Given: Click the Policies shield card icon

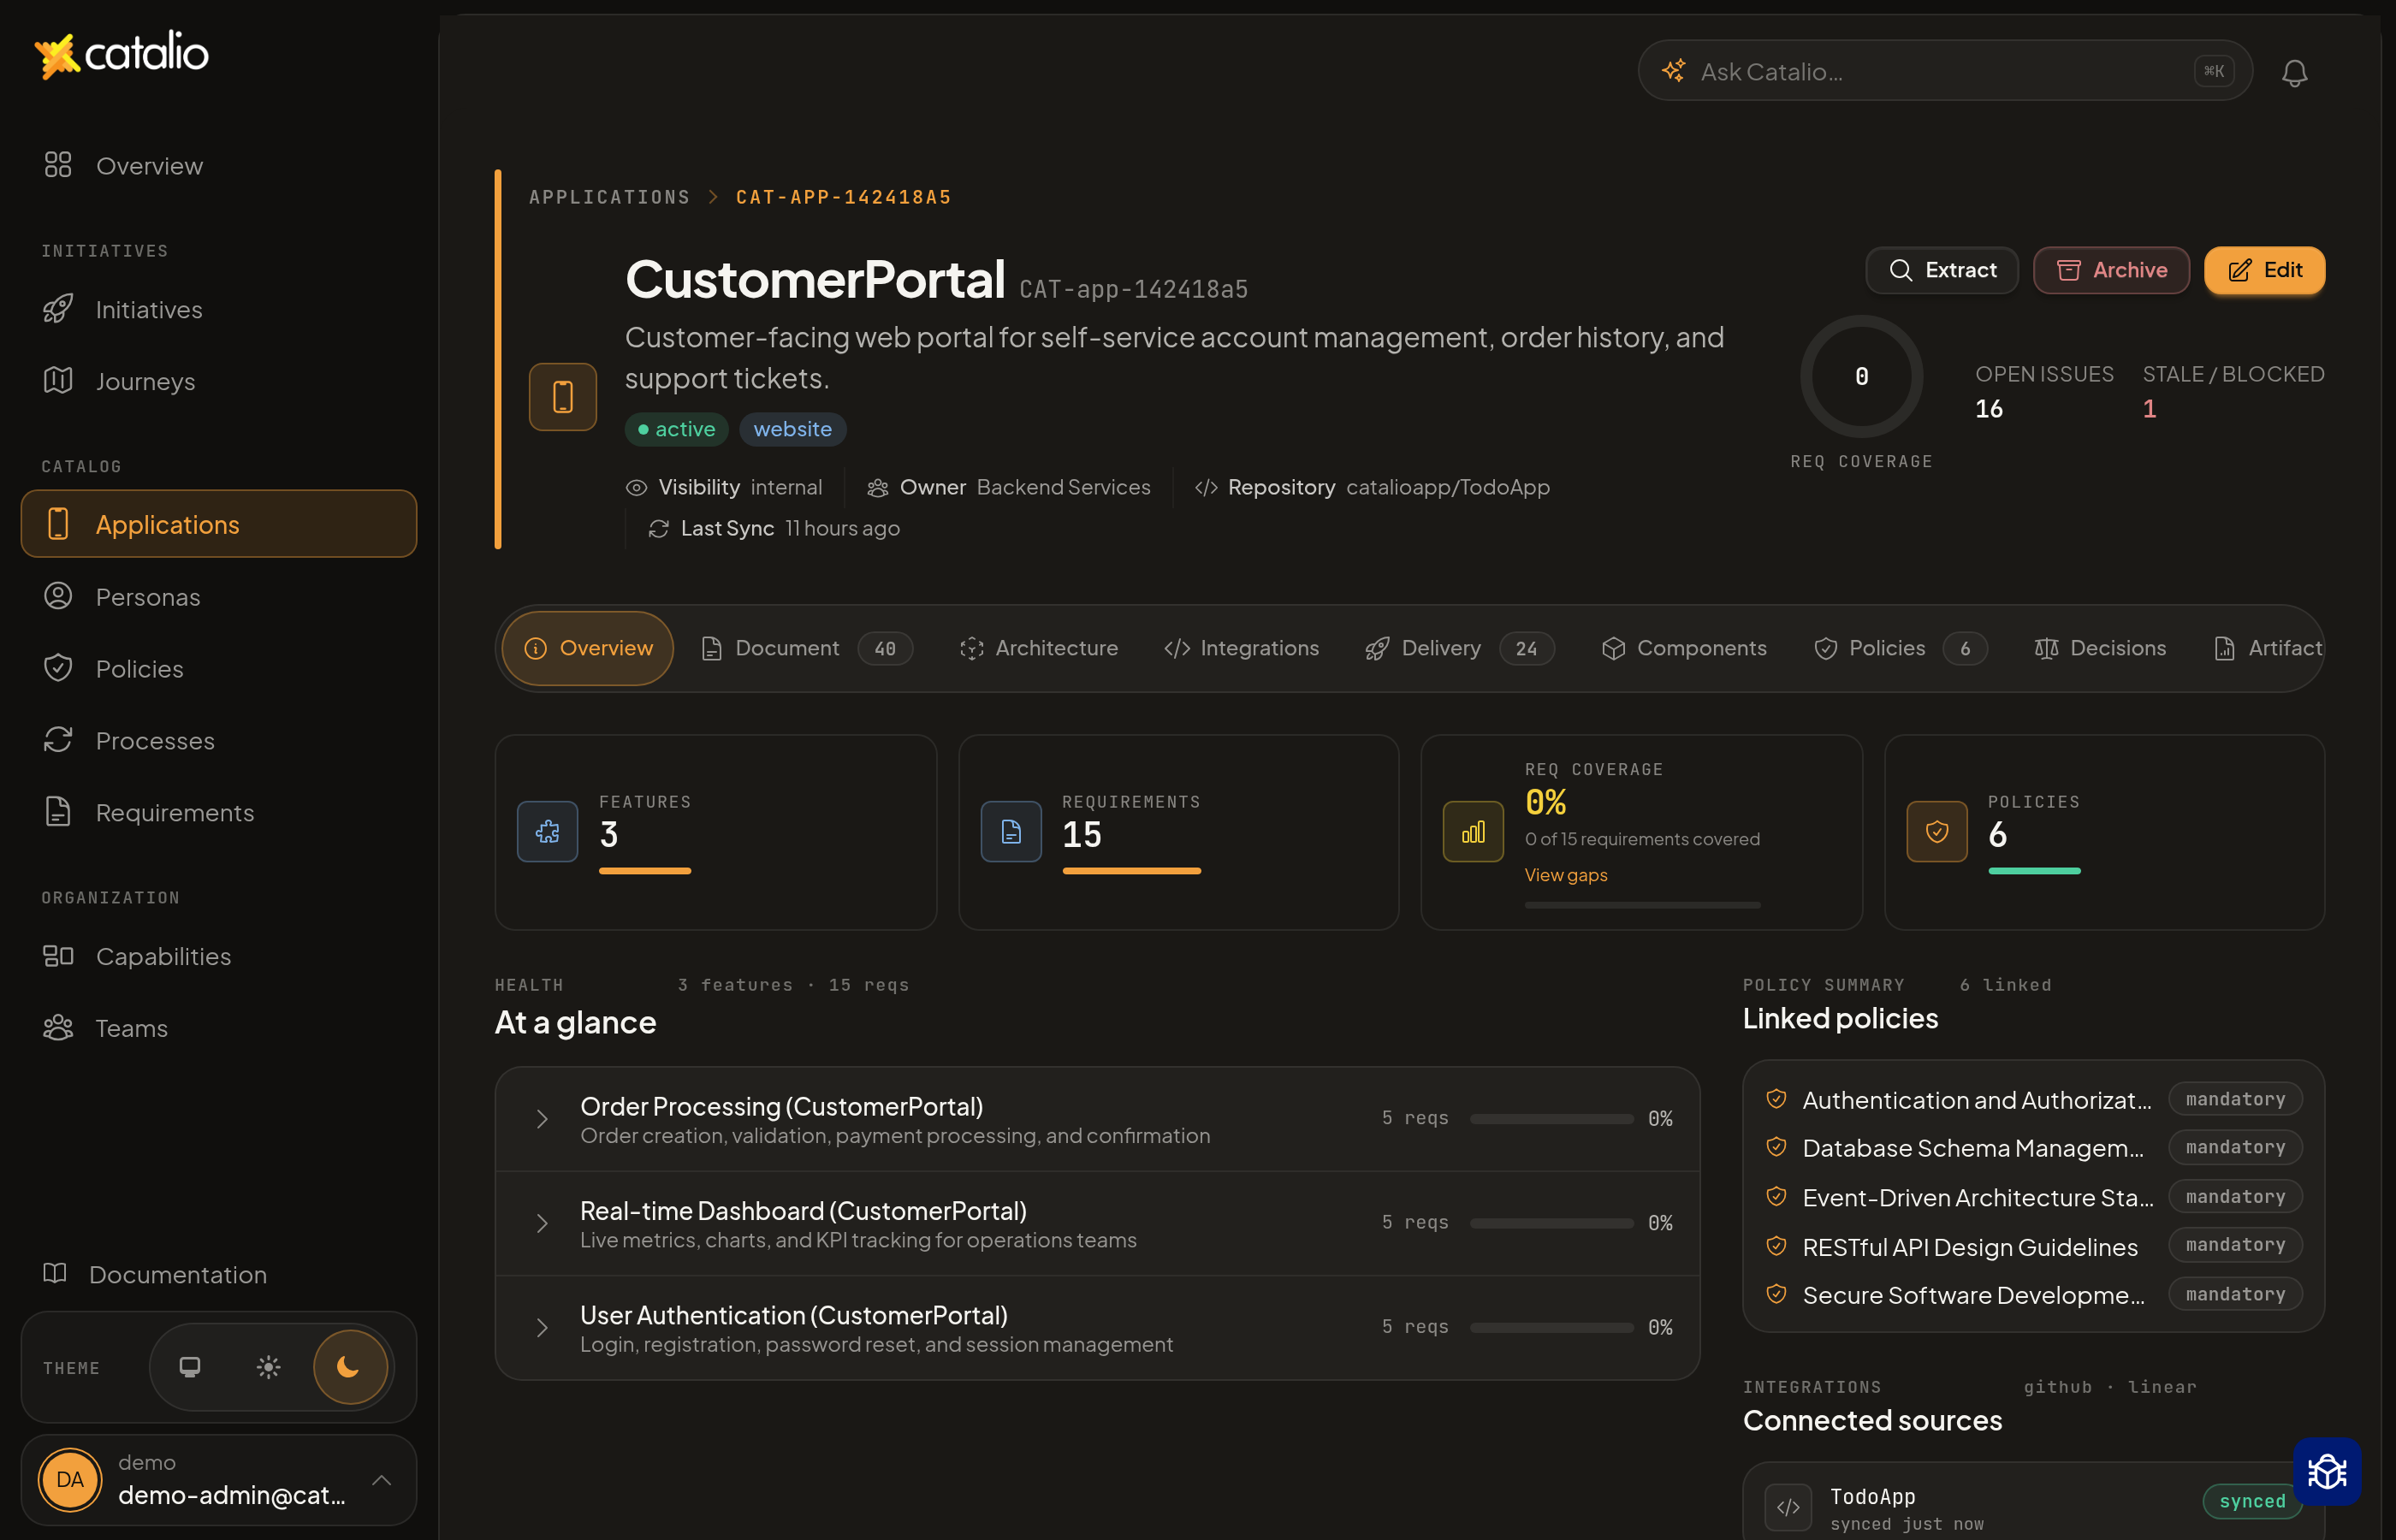Looking at the screenshot, I should pos(1937,831).
